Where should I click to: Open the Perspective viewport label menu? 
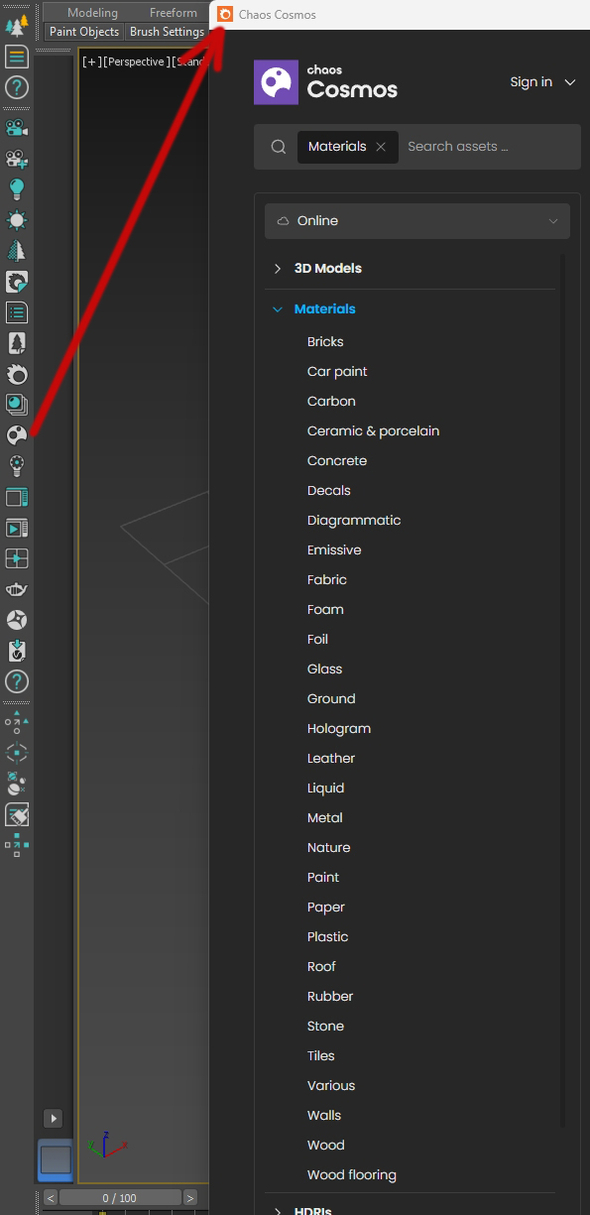(136, 62)
